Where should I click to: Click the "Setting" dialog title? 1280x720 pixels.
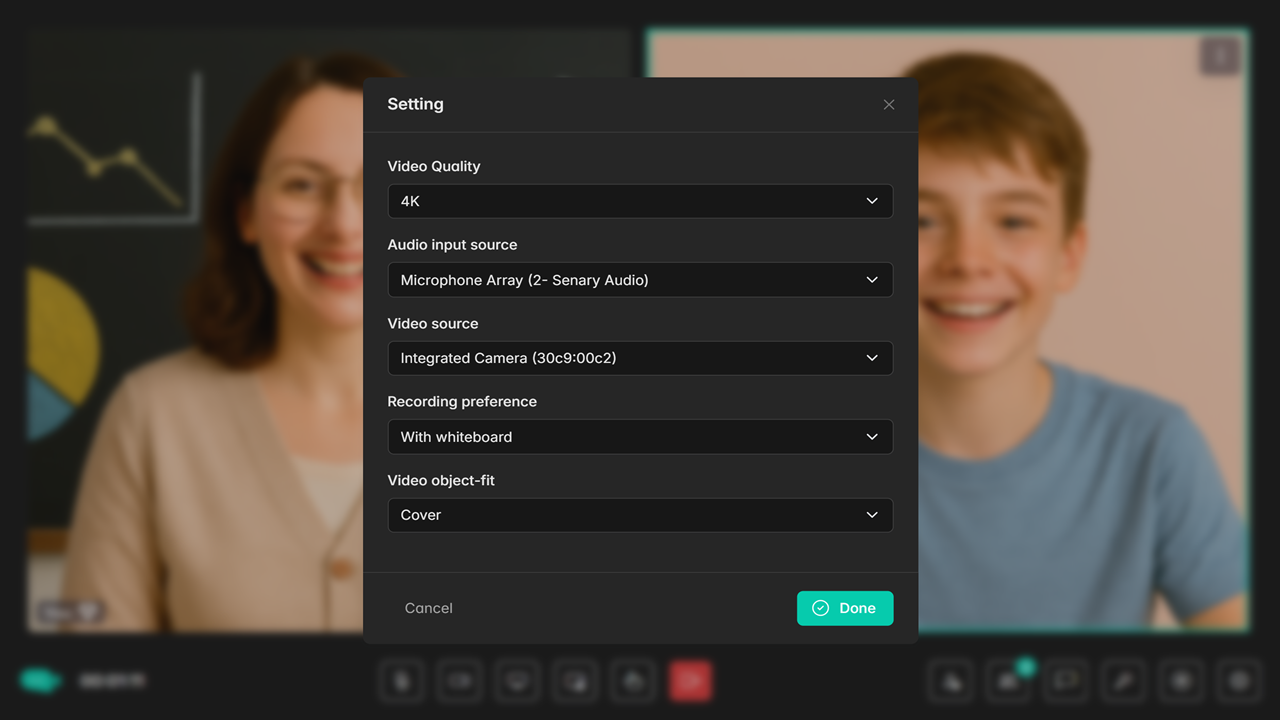[415, 104]
